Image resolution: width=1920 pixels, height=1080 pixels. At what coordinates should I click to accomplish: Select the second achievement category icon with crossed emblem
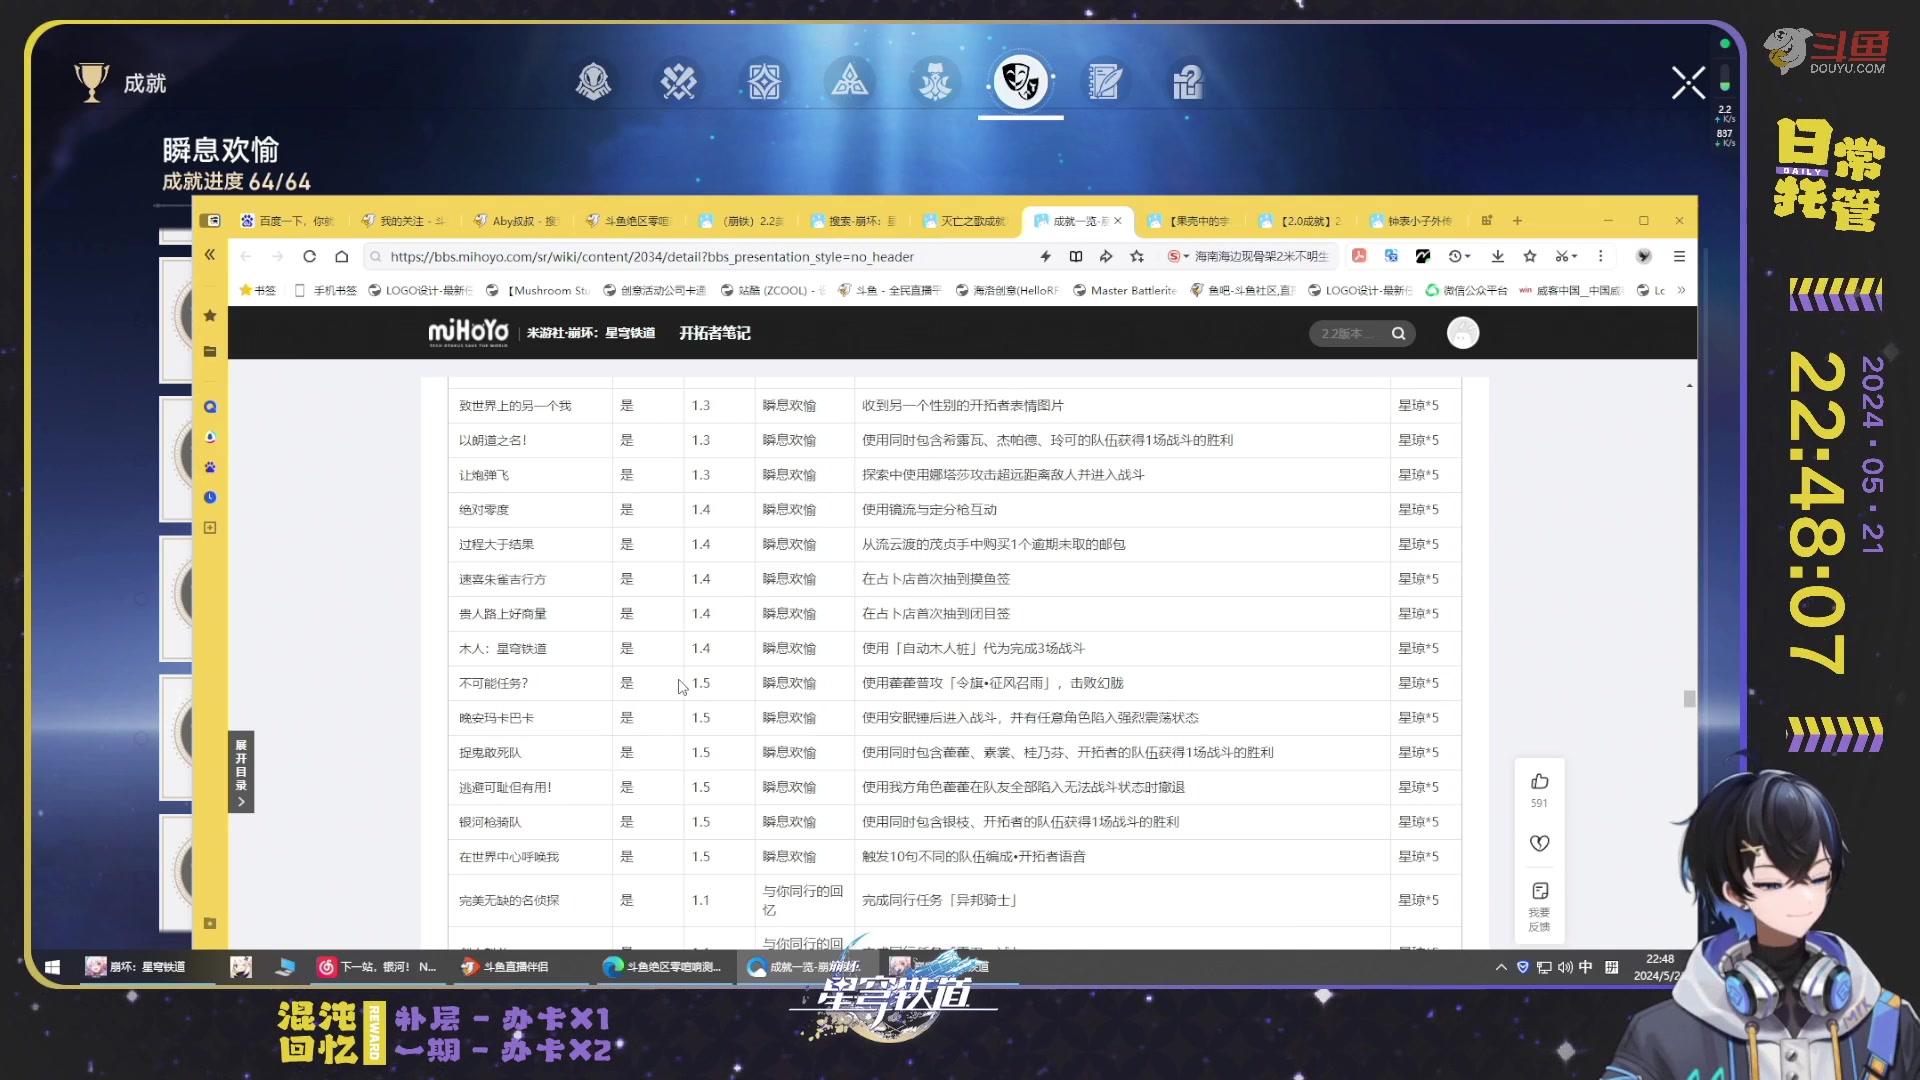679,82
